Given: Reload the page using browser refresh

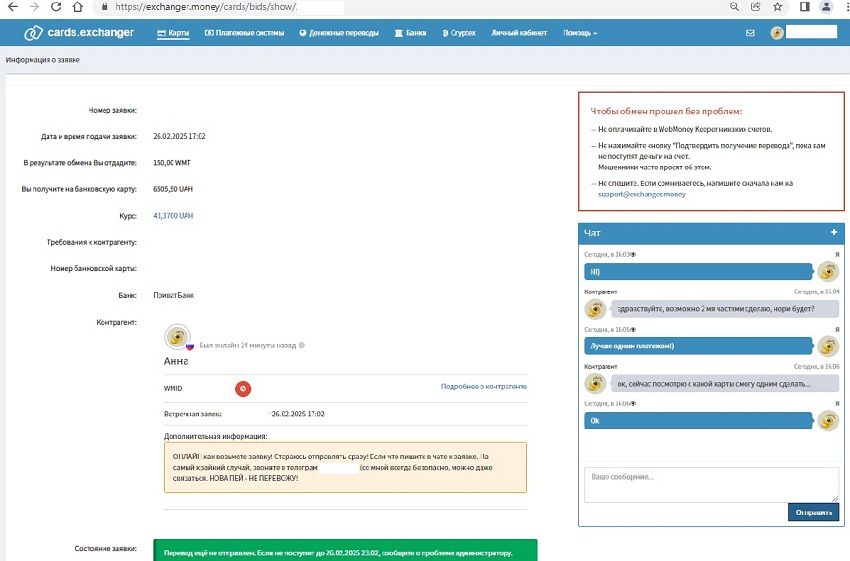Looking at the screenshot, I should pos(57,6).
